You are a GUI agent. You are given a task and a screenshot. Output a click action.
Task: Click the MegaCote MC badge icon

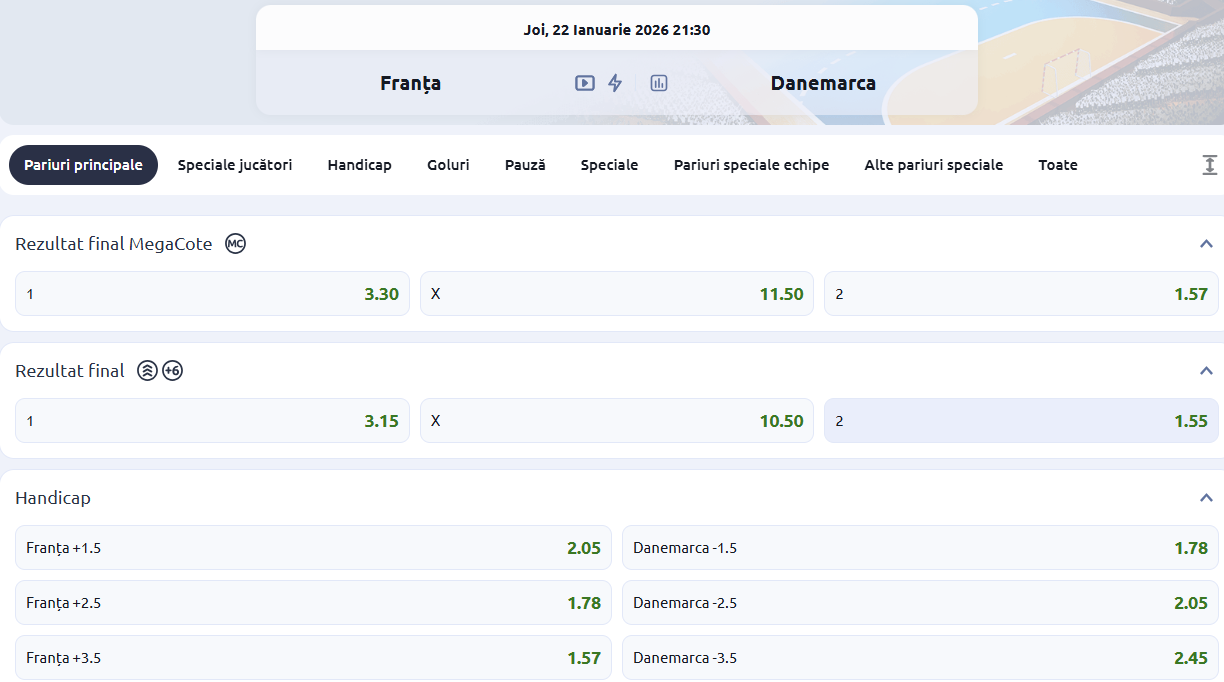(x=235, y=243)
